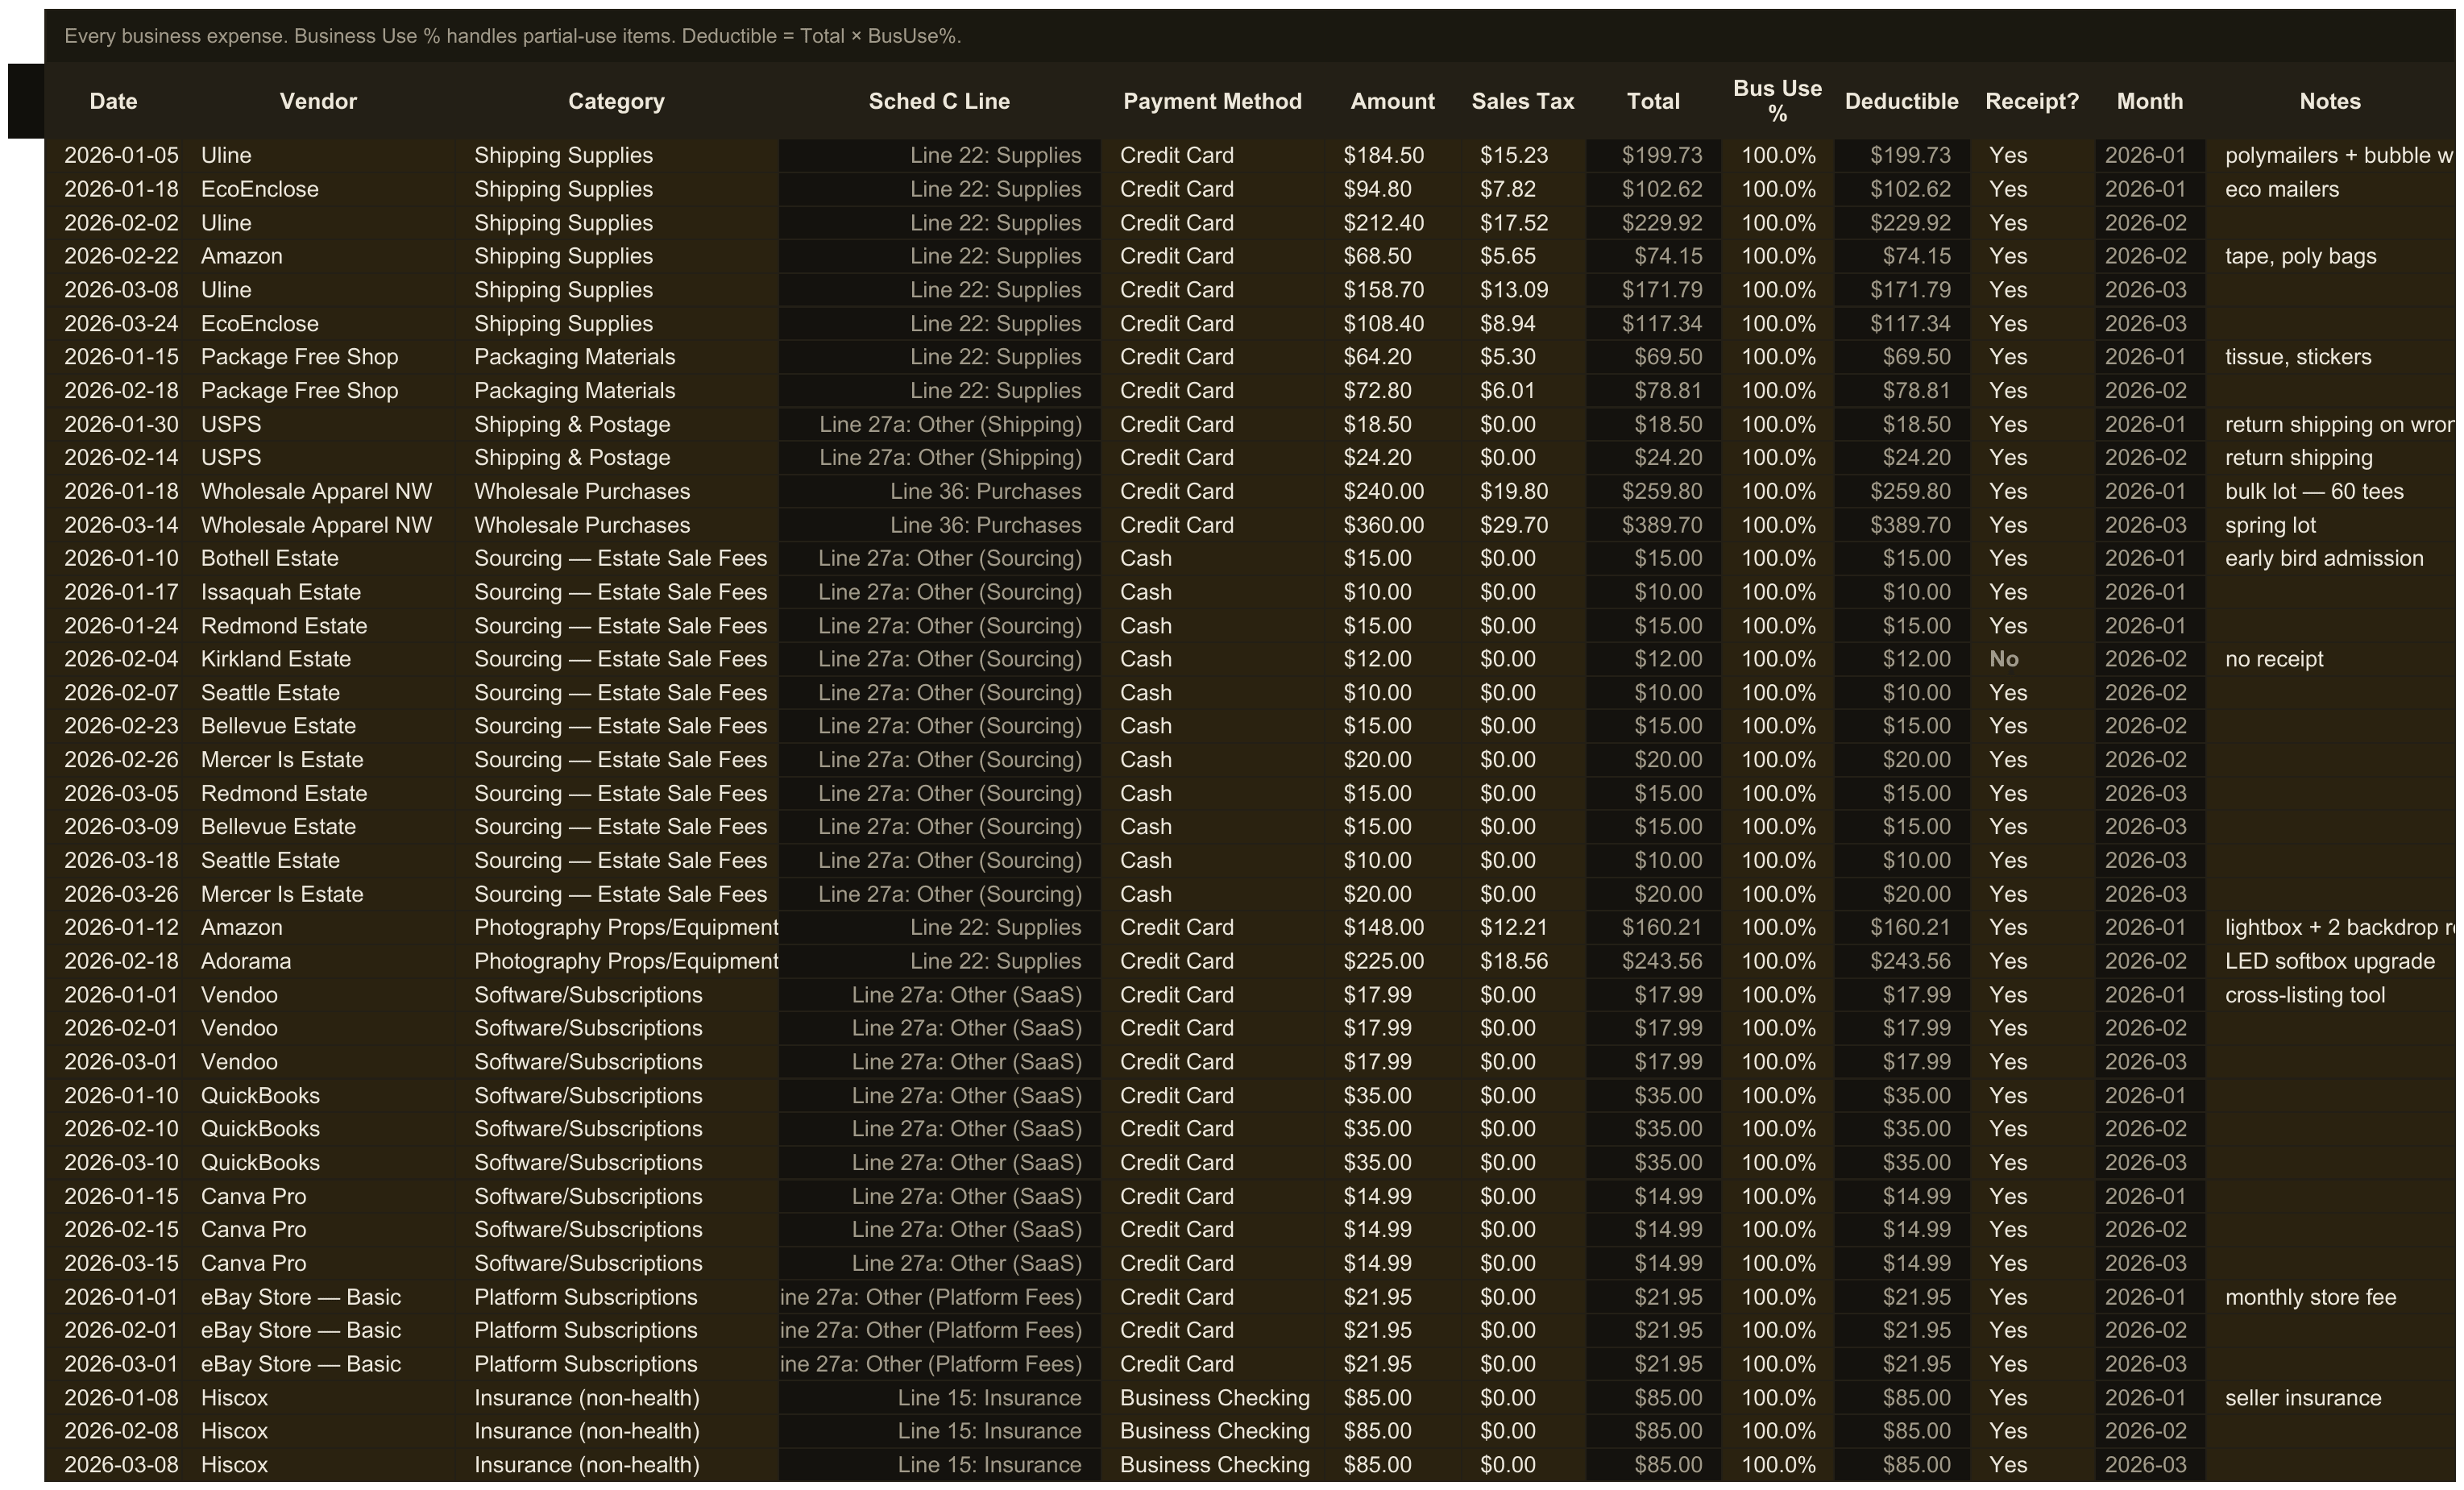Select the 'cross-listing tool' note
Image resolution: width=2464 pixels, height=1490 pixels.
2330,995
